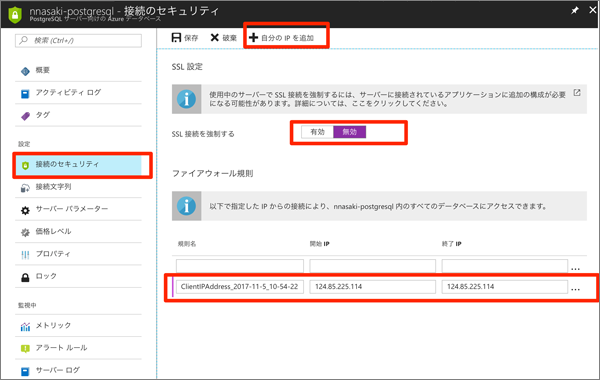This screenshot has width=600, height=380.
Task: Click the info icon in the firewall notice
Action: click(x=186, y=206)
